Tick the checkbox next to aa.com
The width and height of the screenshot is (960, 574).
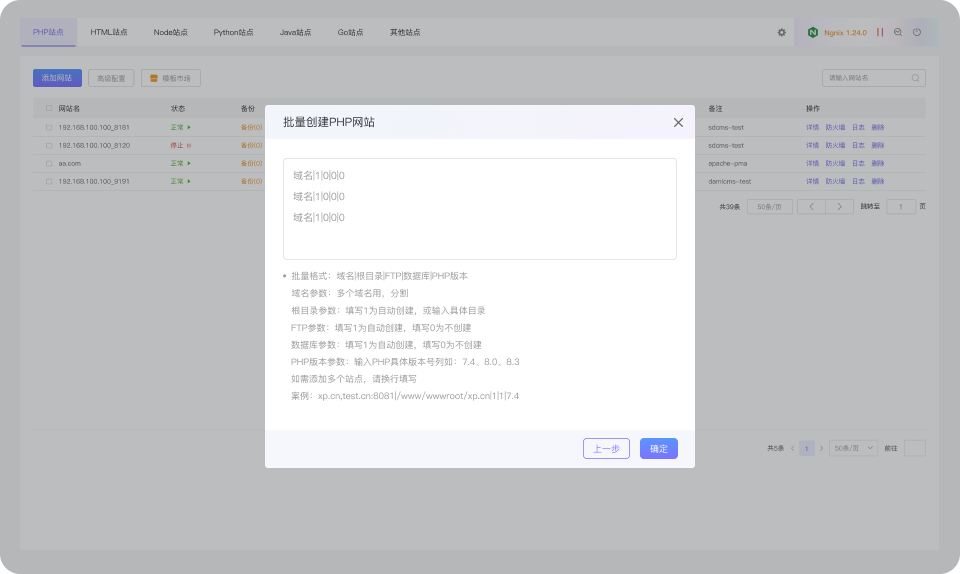[x=49, y=163]
